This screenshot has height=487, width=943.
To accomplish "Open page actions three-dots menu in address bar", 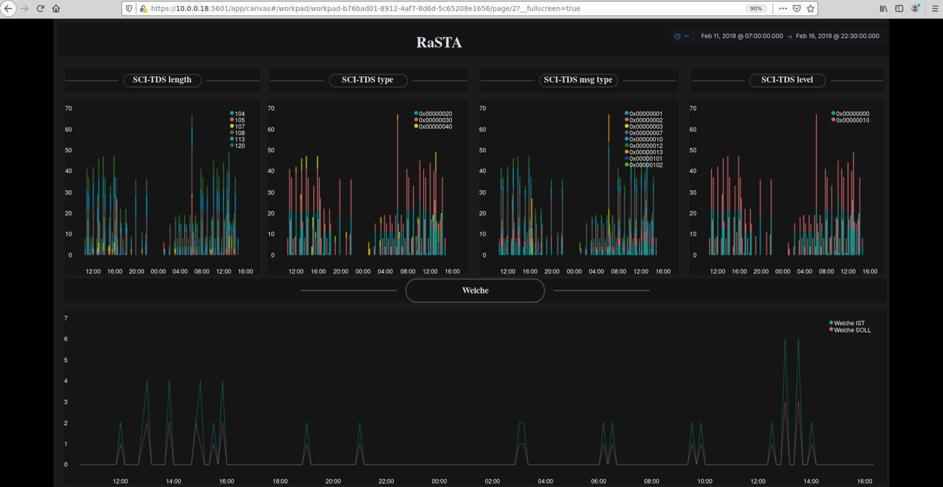I will tap(782, 8).
